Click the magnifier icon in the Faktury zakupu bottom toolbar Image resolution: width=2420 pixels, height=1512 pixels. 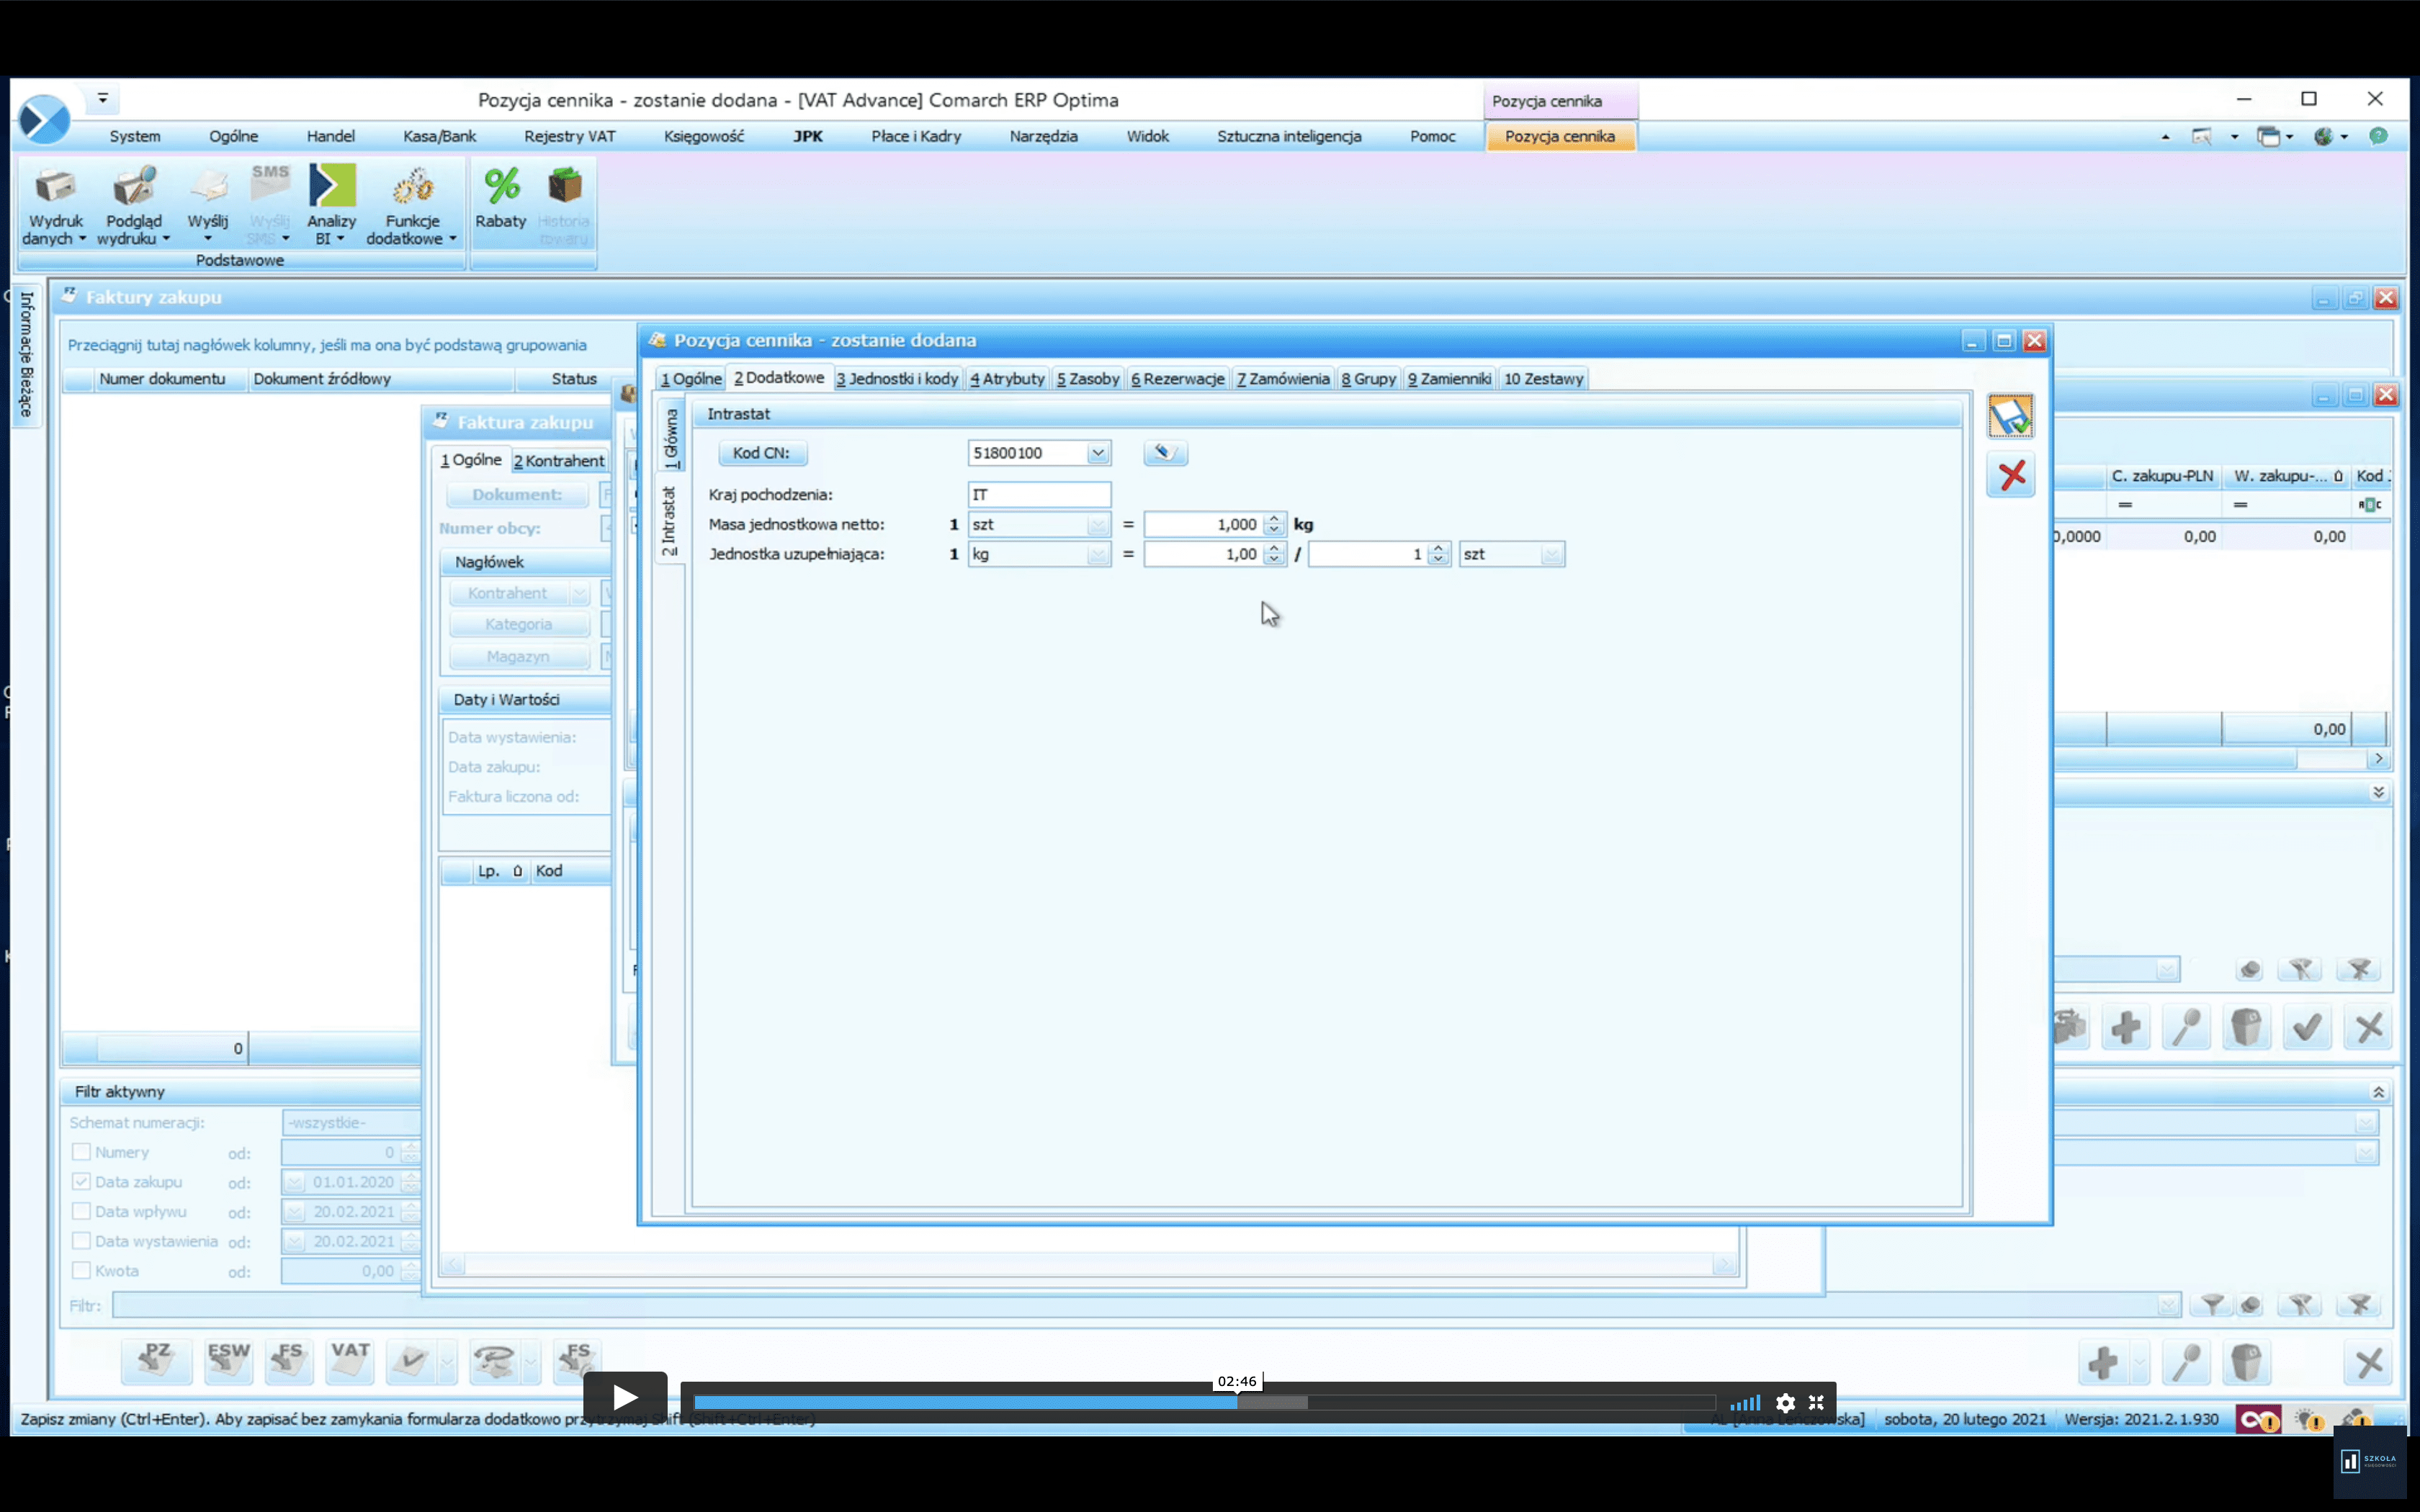click(2186, 1362)
